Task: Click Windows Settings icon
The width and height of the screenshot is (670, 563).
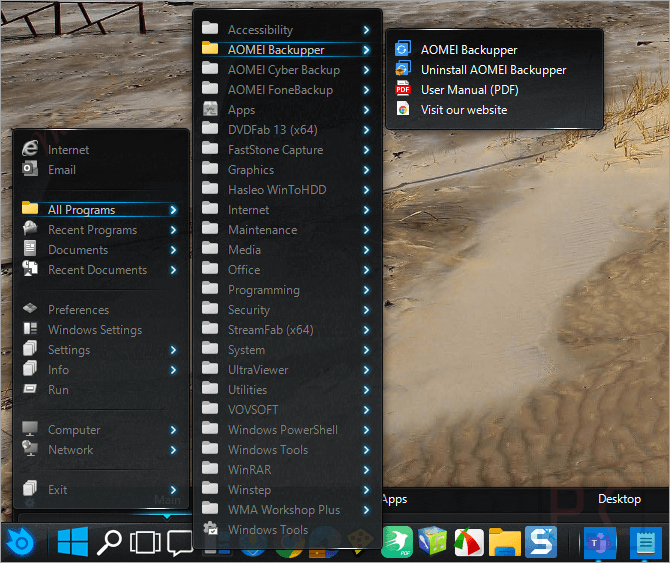Action: tap(30, 328)
